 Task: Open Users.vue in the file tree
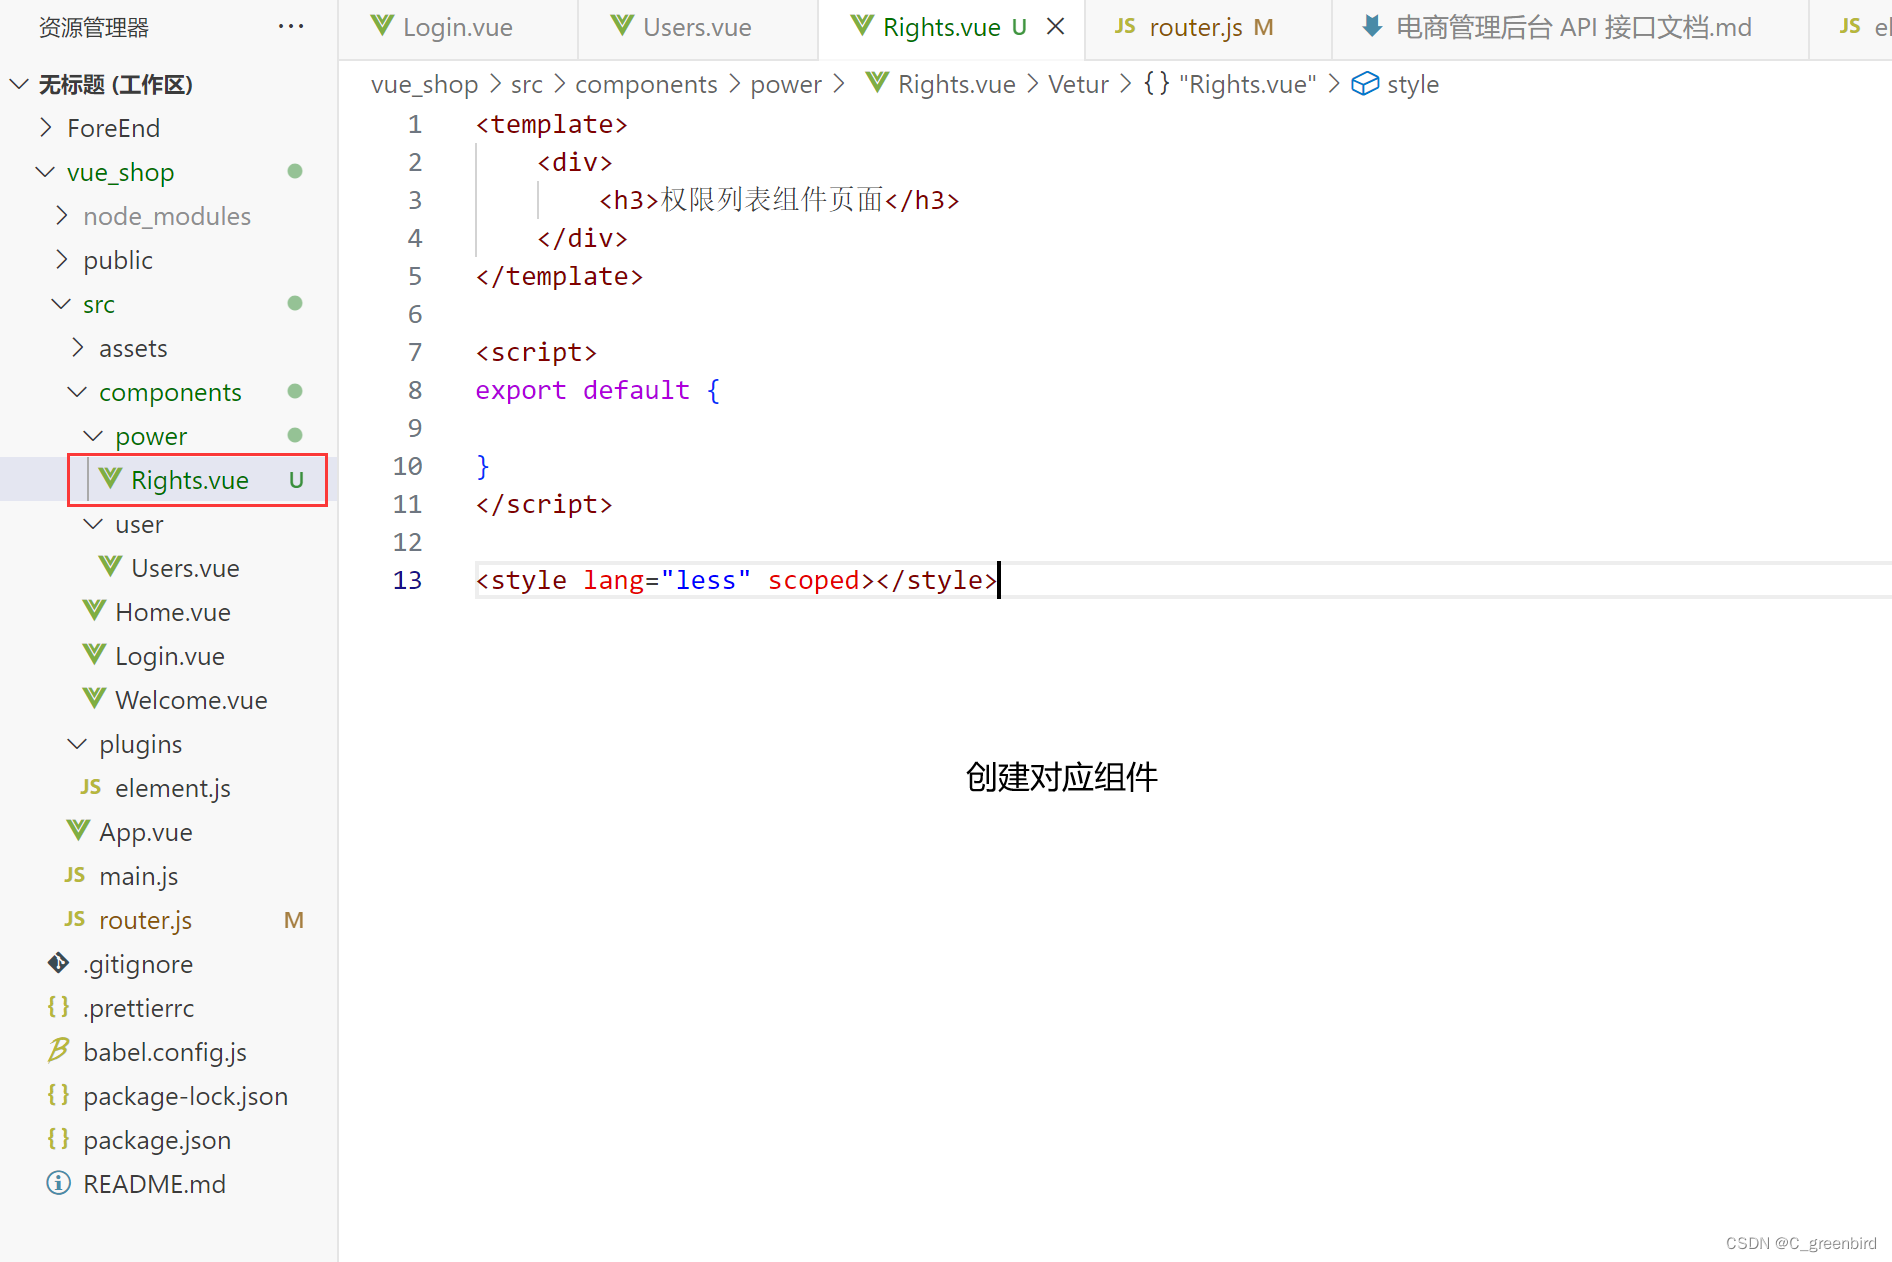185,568
